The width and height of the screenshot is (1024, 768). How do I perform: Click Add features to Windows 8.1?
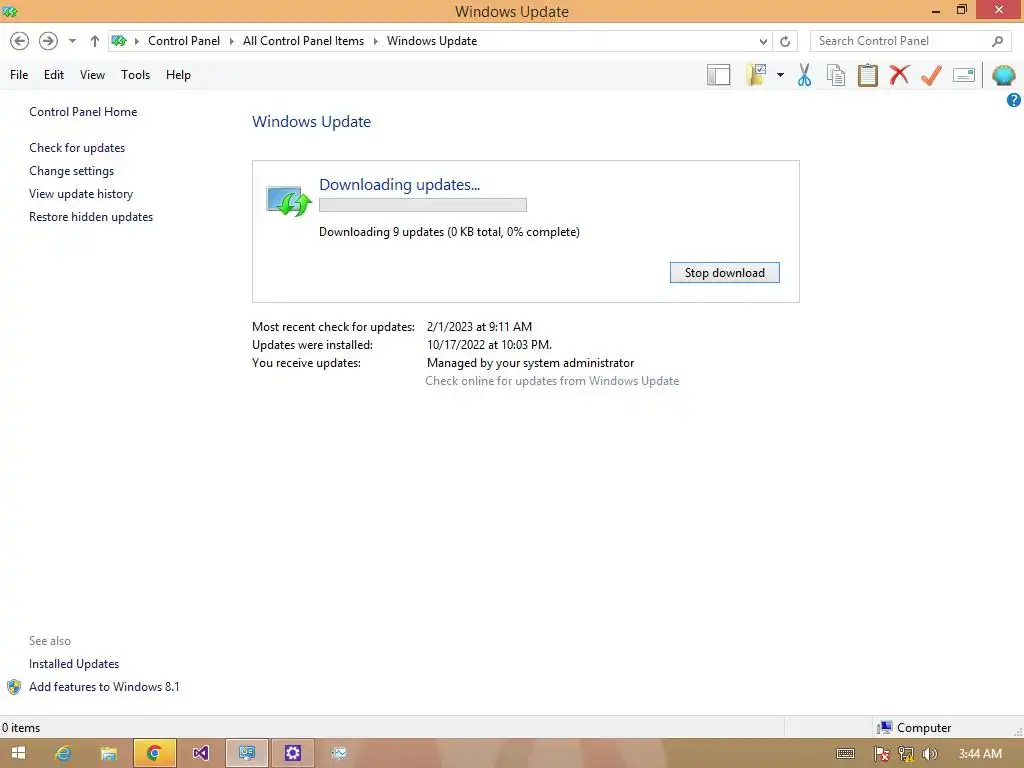point(104,686)
